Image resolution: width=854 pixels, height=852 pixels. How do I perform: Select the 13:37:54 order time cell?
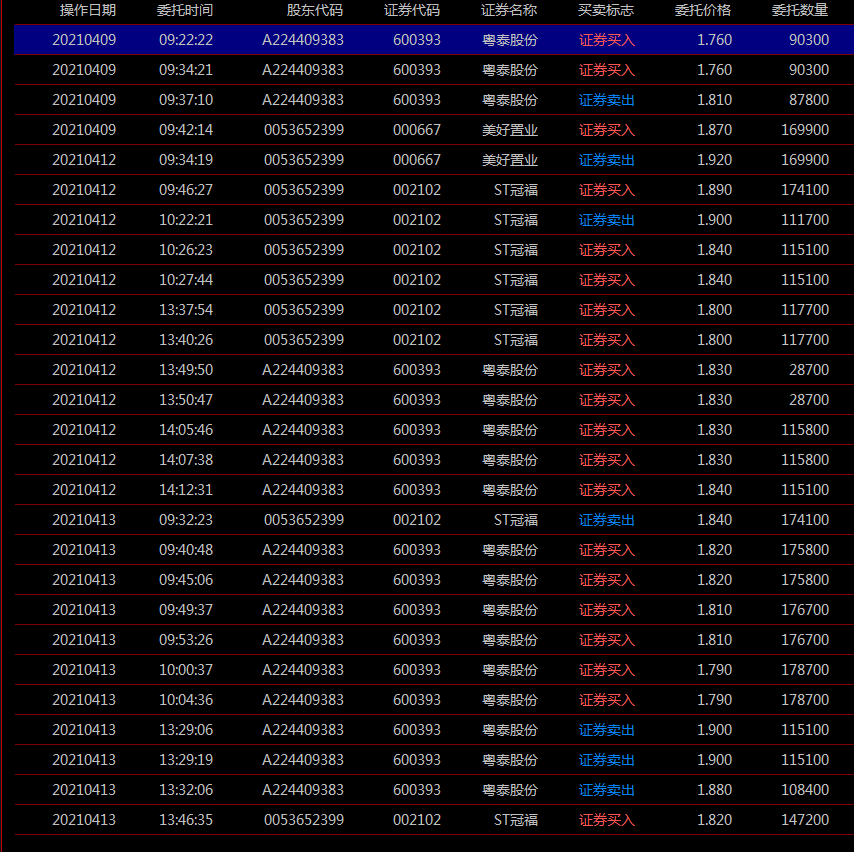186,309
